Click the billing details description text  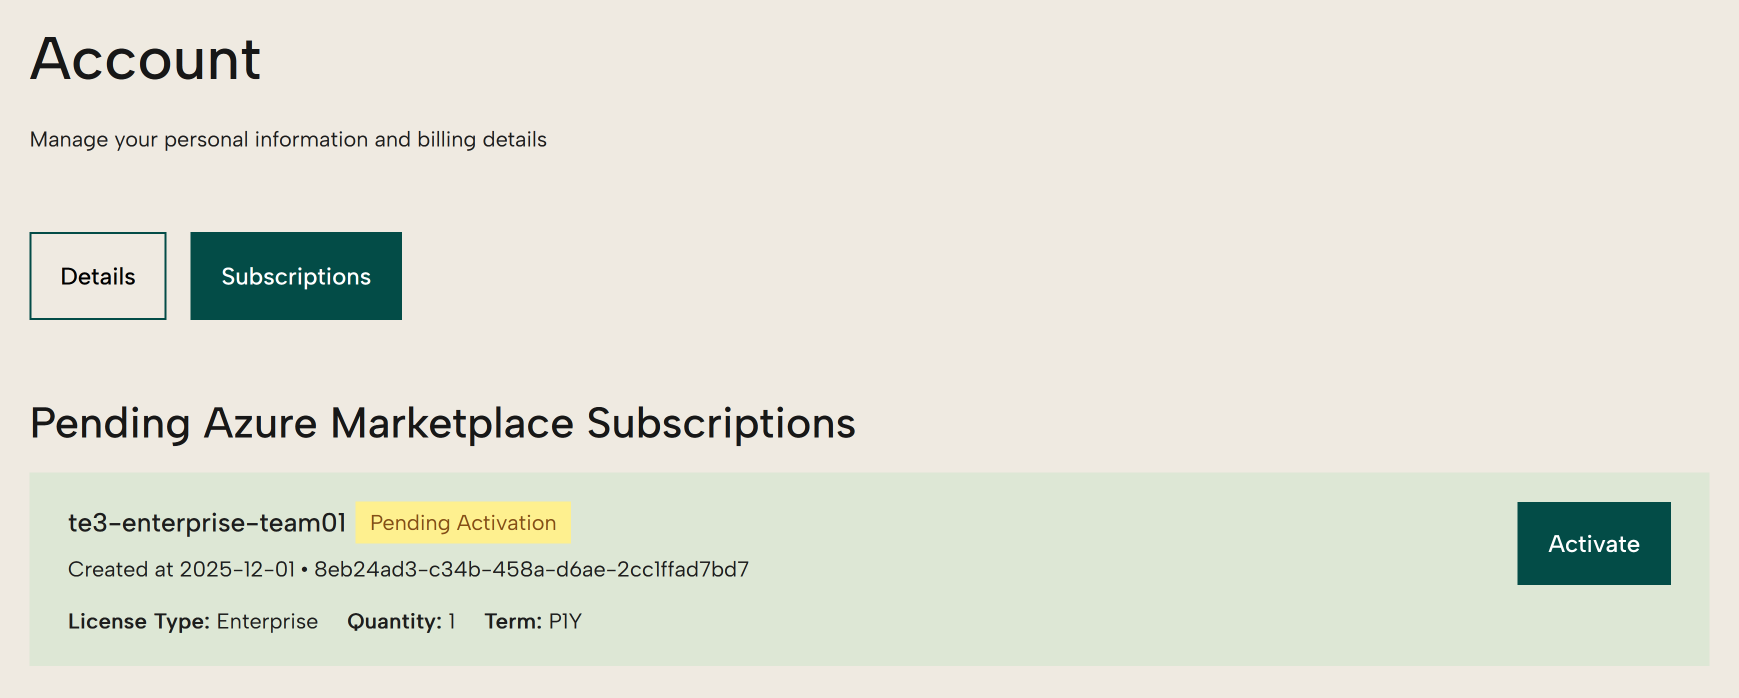(289, 139)
